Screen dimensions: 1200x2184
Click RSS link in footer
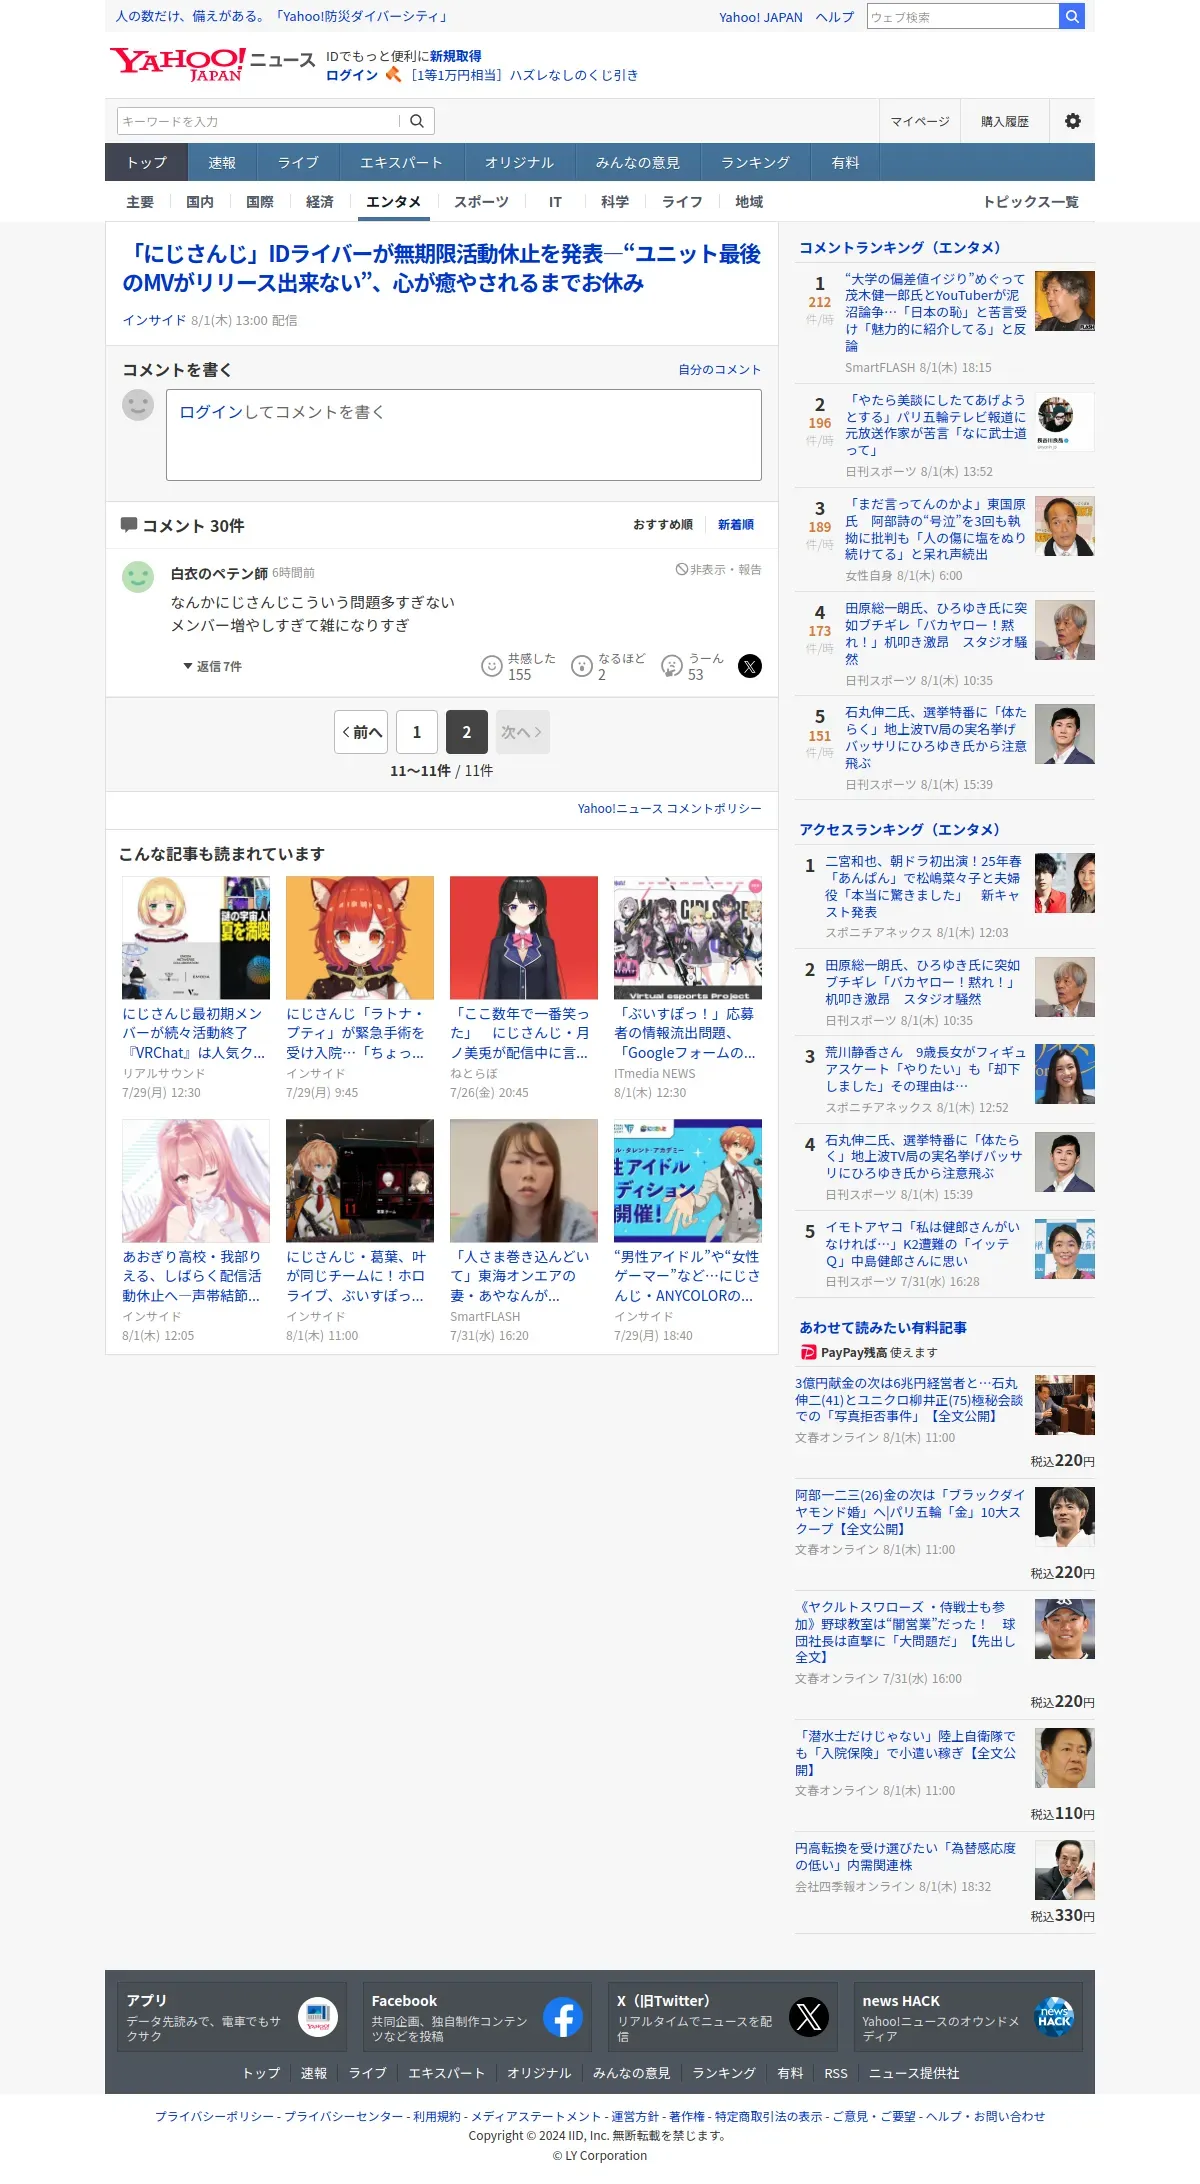836,2073
